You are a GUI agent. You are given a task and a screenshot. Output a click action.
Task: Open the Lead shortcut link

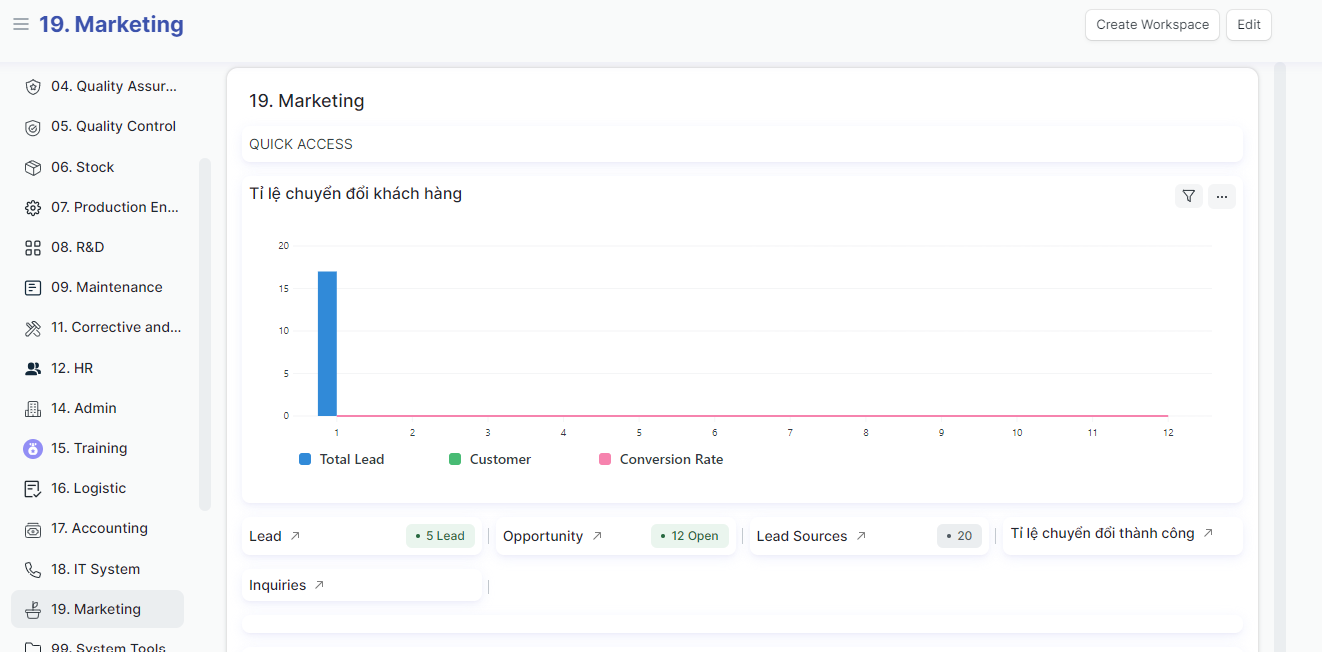(266, 536)
